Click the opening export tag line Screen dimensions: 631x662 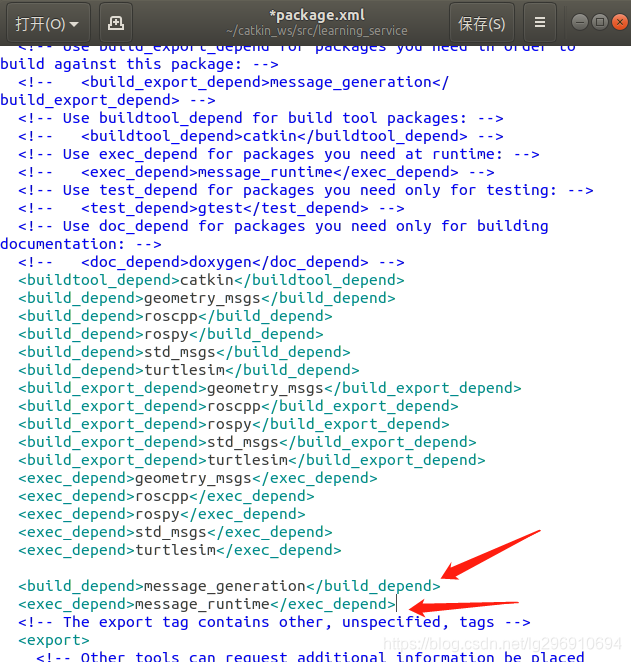coord(54,640)
